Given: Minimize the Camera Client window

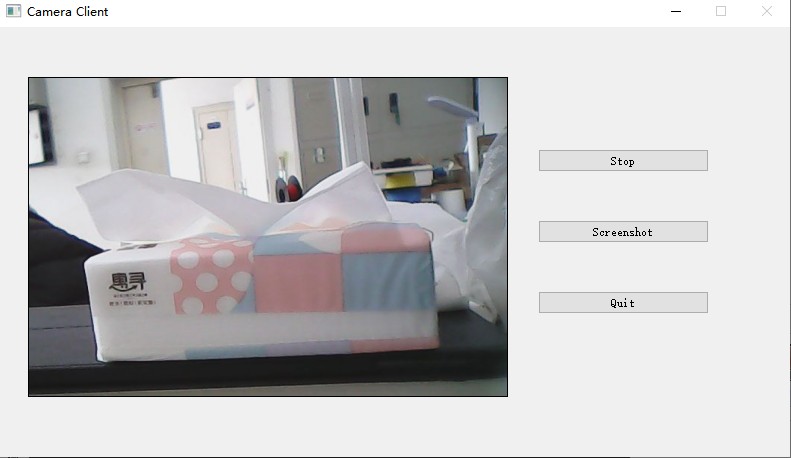Looking at the screenshot, I should (x=676, y=11).
